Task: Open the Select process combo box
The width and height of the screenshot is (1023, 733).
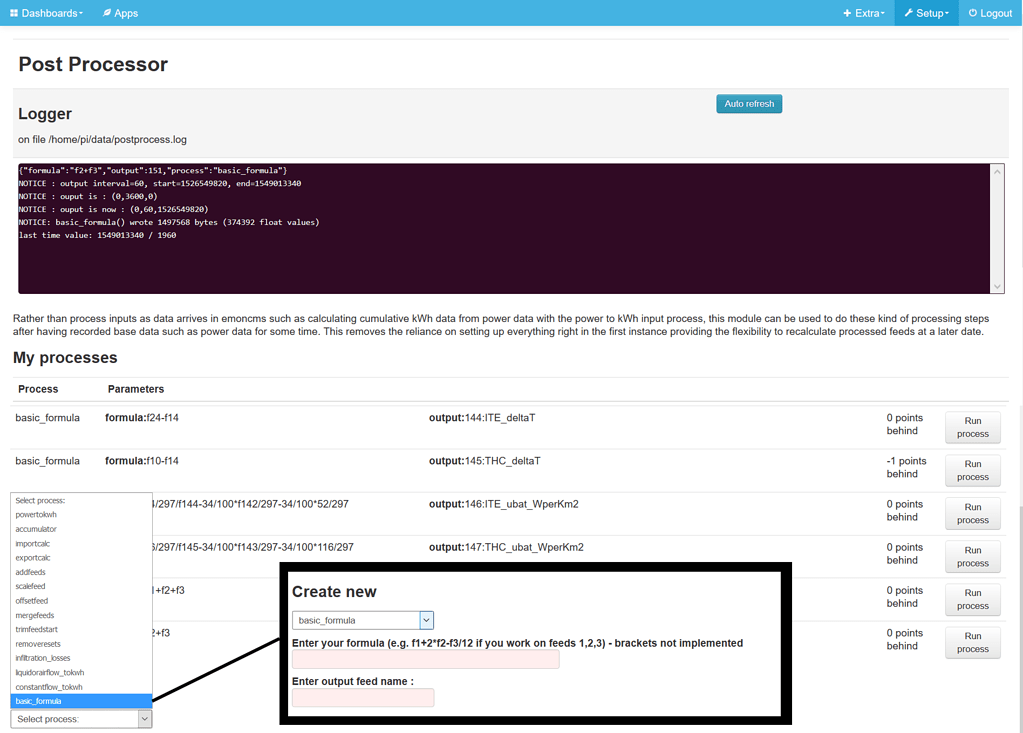Action: click(x=80, y=718)
